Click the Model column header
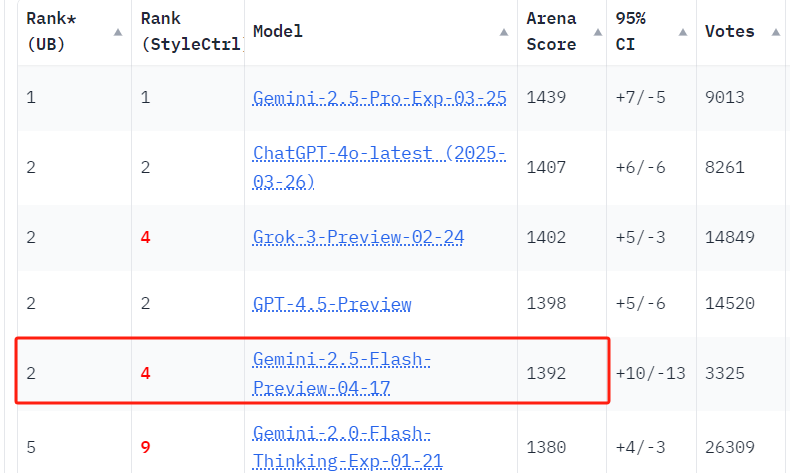790x473 pixels. pyautogui.click(x=278, y=31)
